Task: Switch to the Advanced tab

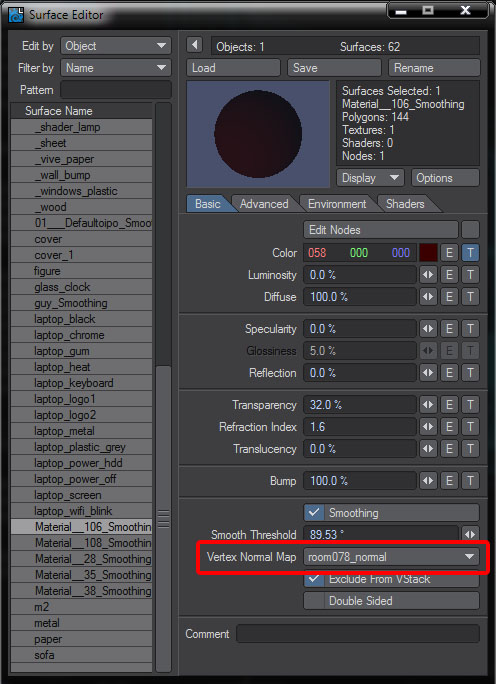Action: pos(264,204)
